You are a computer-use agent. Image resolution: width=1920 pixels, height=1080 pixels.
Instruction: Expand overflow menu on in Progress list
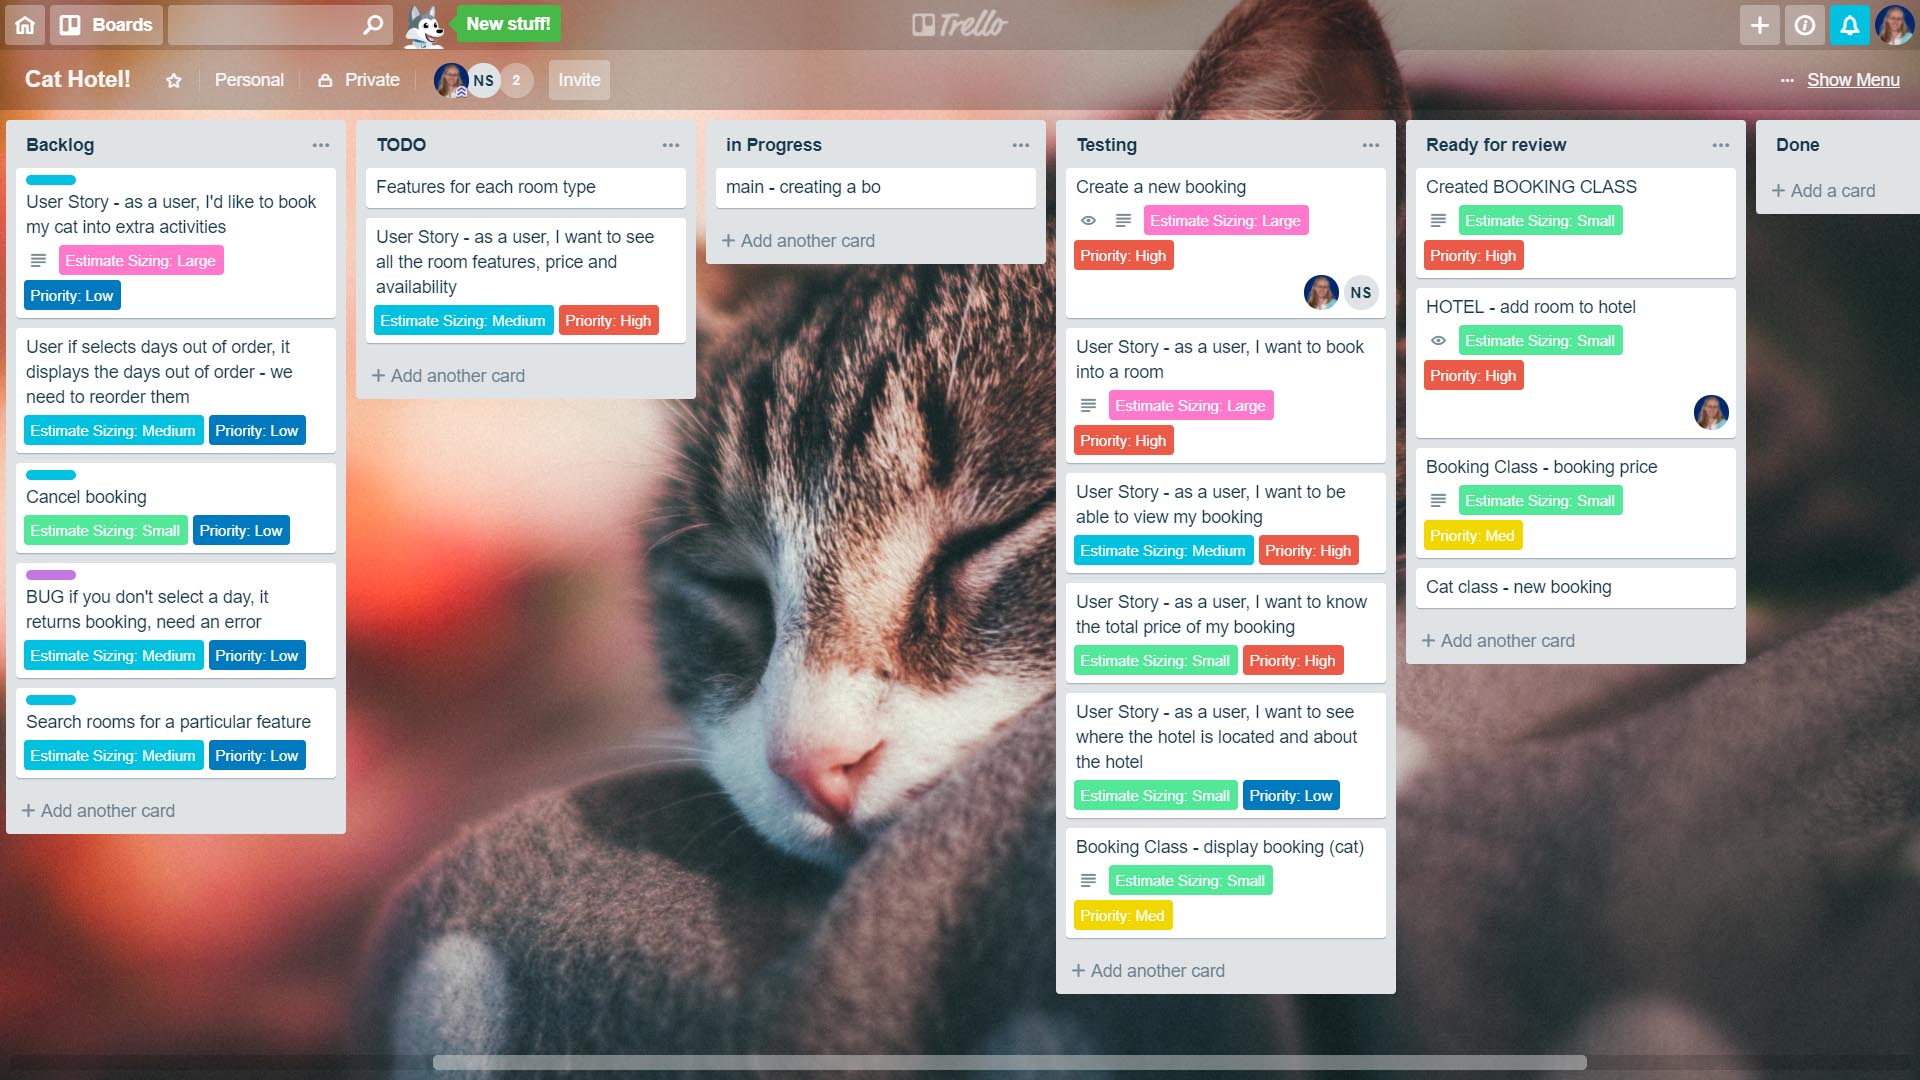(x=1021, y=145)
